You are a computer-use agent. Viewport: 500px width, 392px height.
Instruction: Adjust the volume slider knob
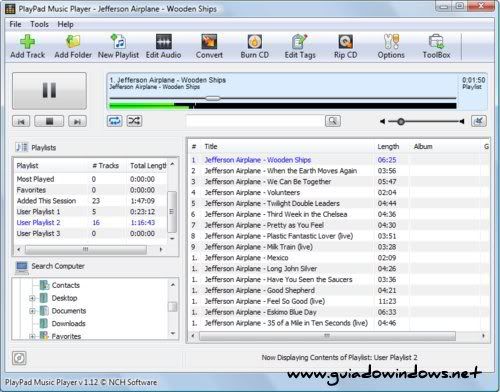tap(401, 122)
